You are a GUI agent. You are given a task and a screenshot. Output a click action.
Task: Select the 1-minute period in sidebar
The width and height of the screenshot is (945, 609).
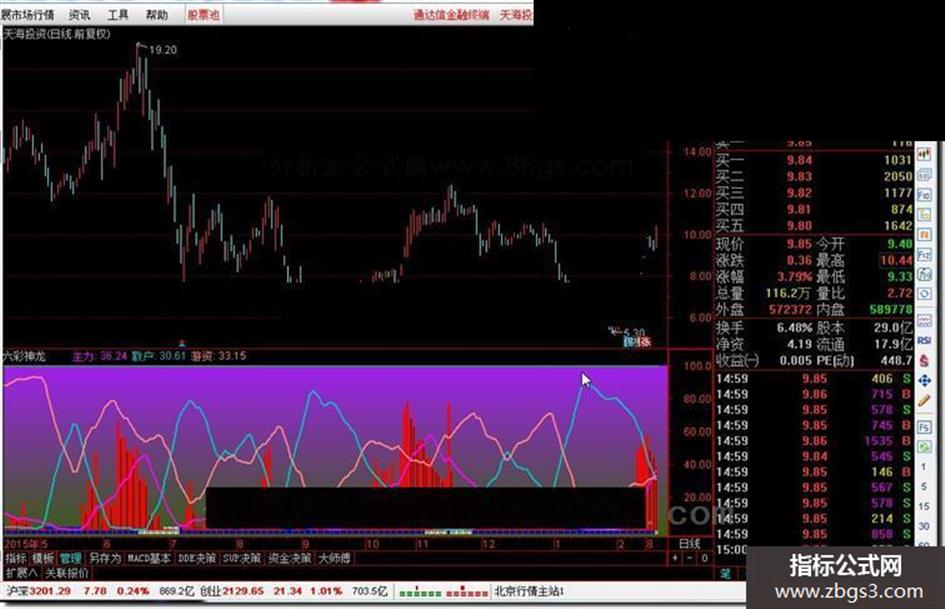[x=924, y=467]
